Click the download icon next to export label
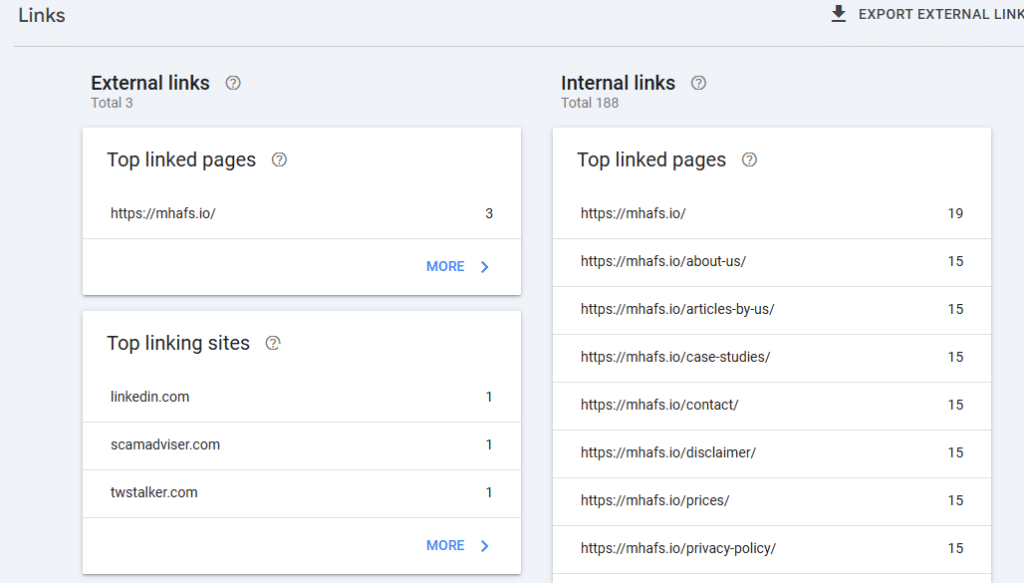The height and width of the screenshot is (583, 1024). coord(838,14)
